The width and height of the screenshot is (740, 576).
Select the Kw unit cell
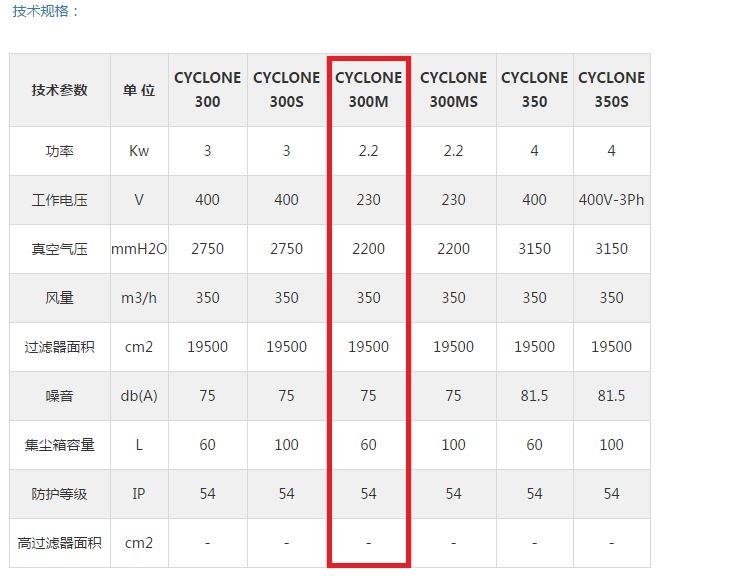(139, 151)
